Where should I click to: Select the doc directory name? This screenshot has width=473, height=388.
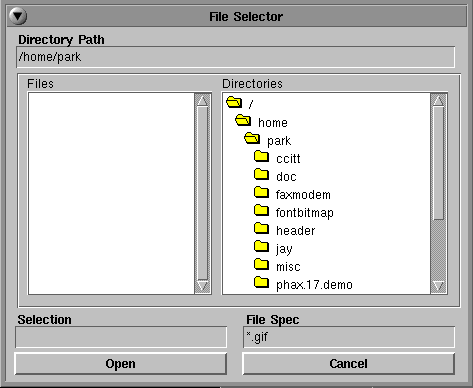pyautogui.click(x=286, y=177)
